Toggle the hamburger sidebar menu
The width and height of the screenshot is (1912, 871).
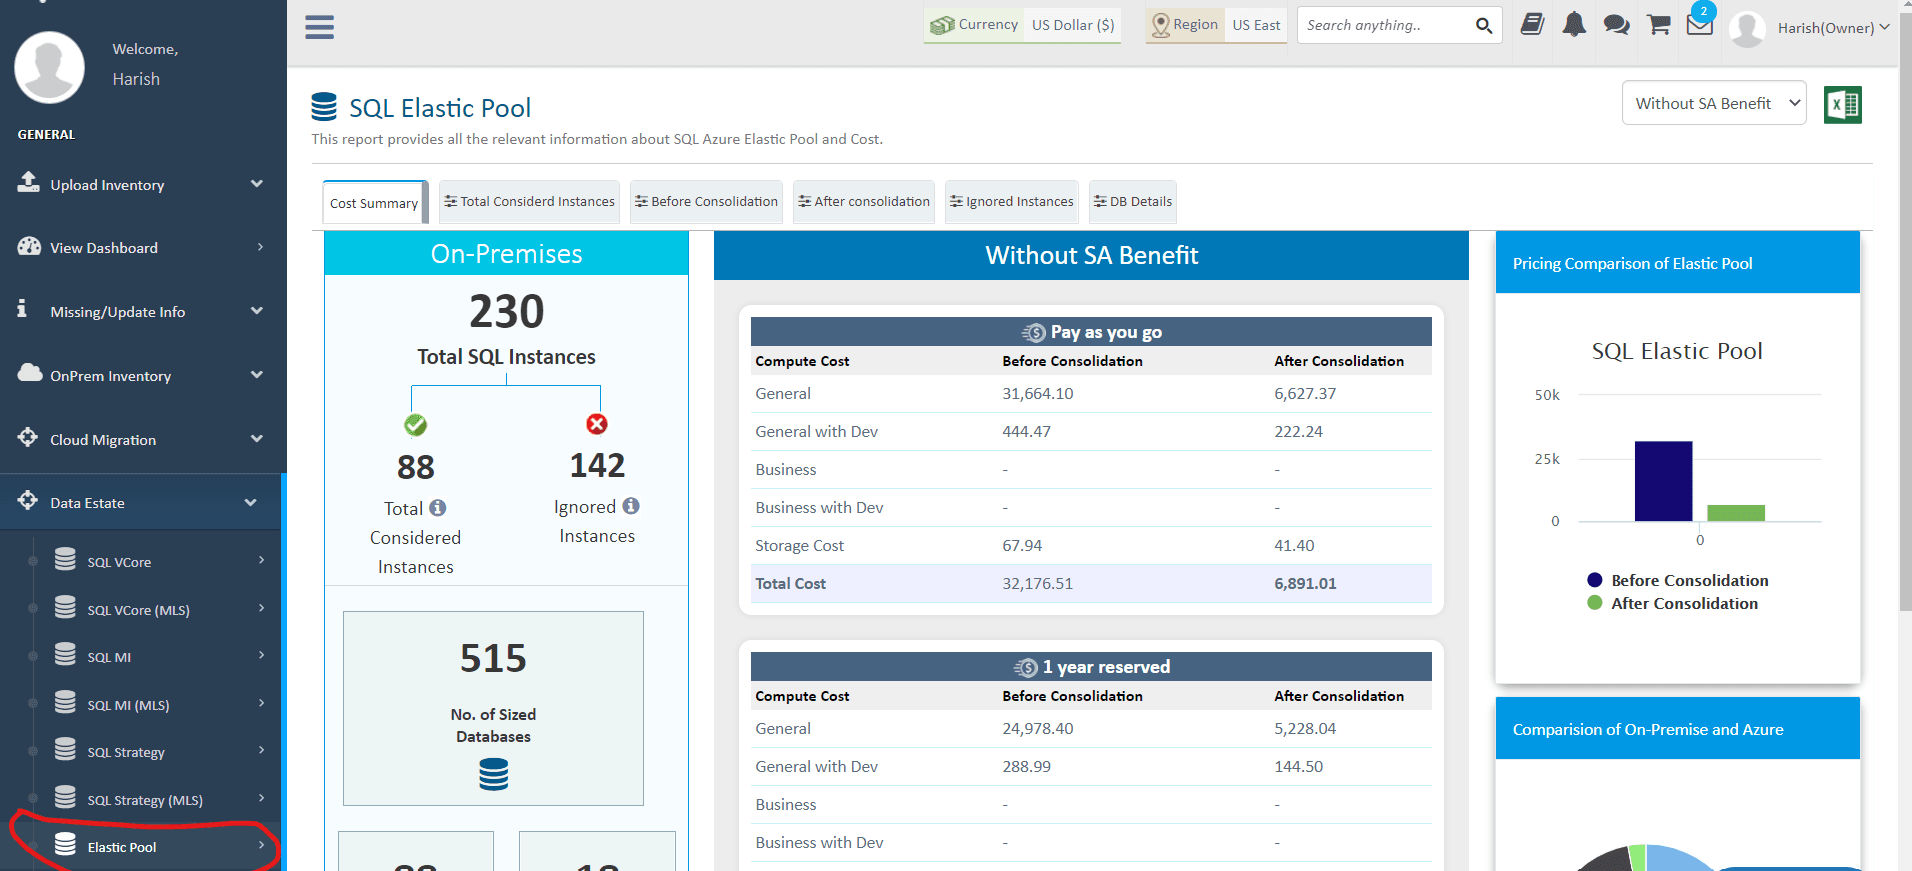pyautogui.click(x=319, y=27)
